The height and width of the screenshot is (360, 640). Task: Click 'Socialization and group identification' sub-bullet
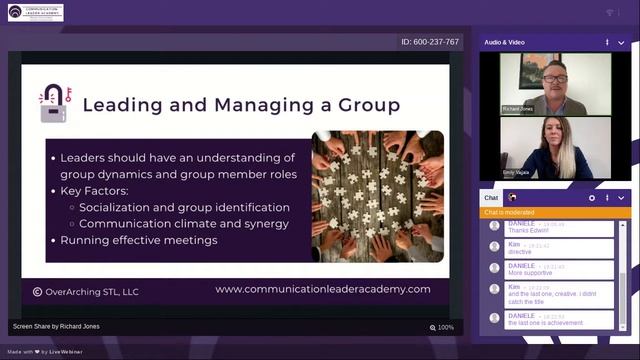pyautogui.click(x=184, y=207)
